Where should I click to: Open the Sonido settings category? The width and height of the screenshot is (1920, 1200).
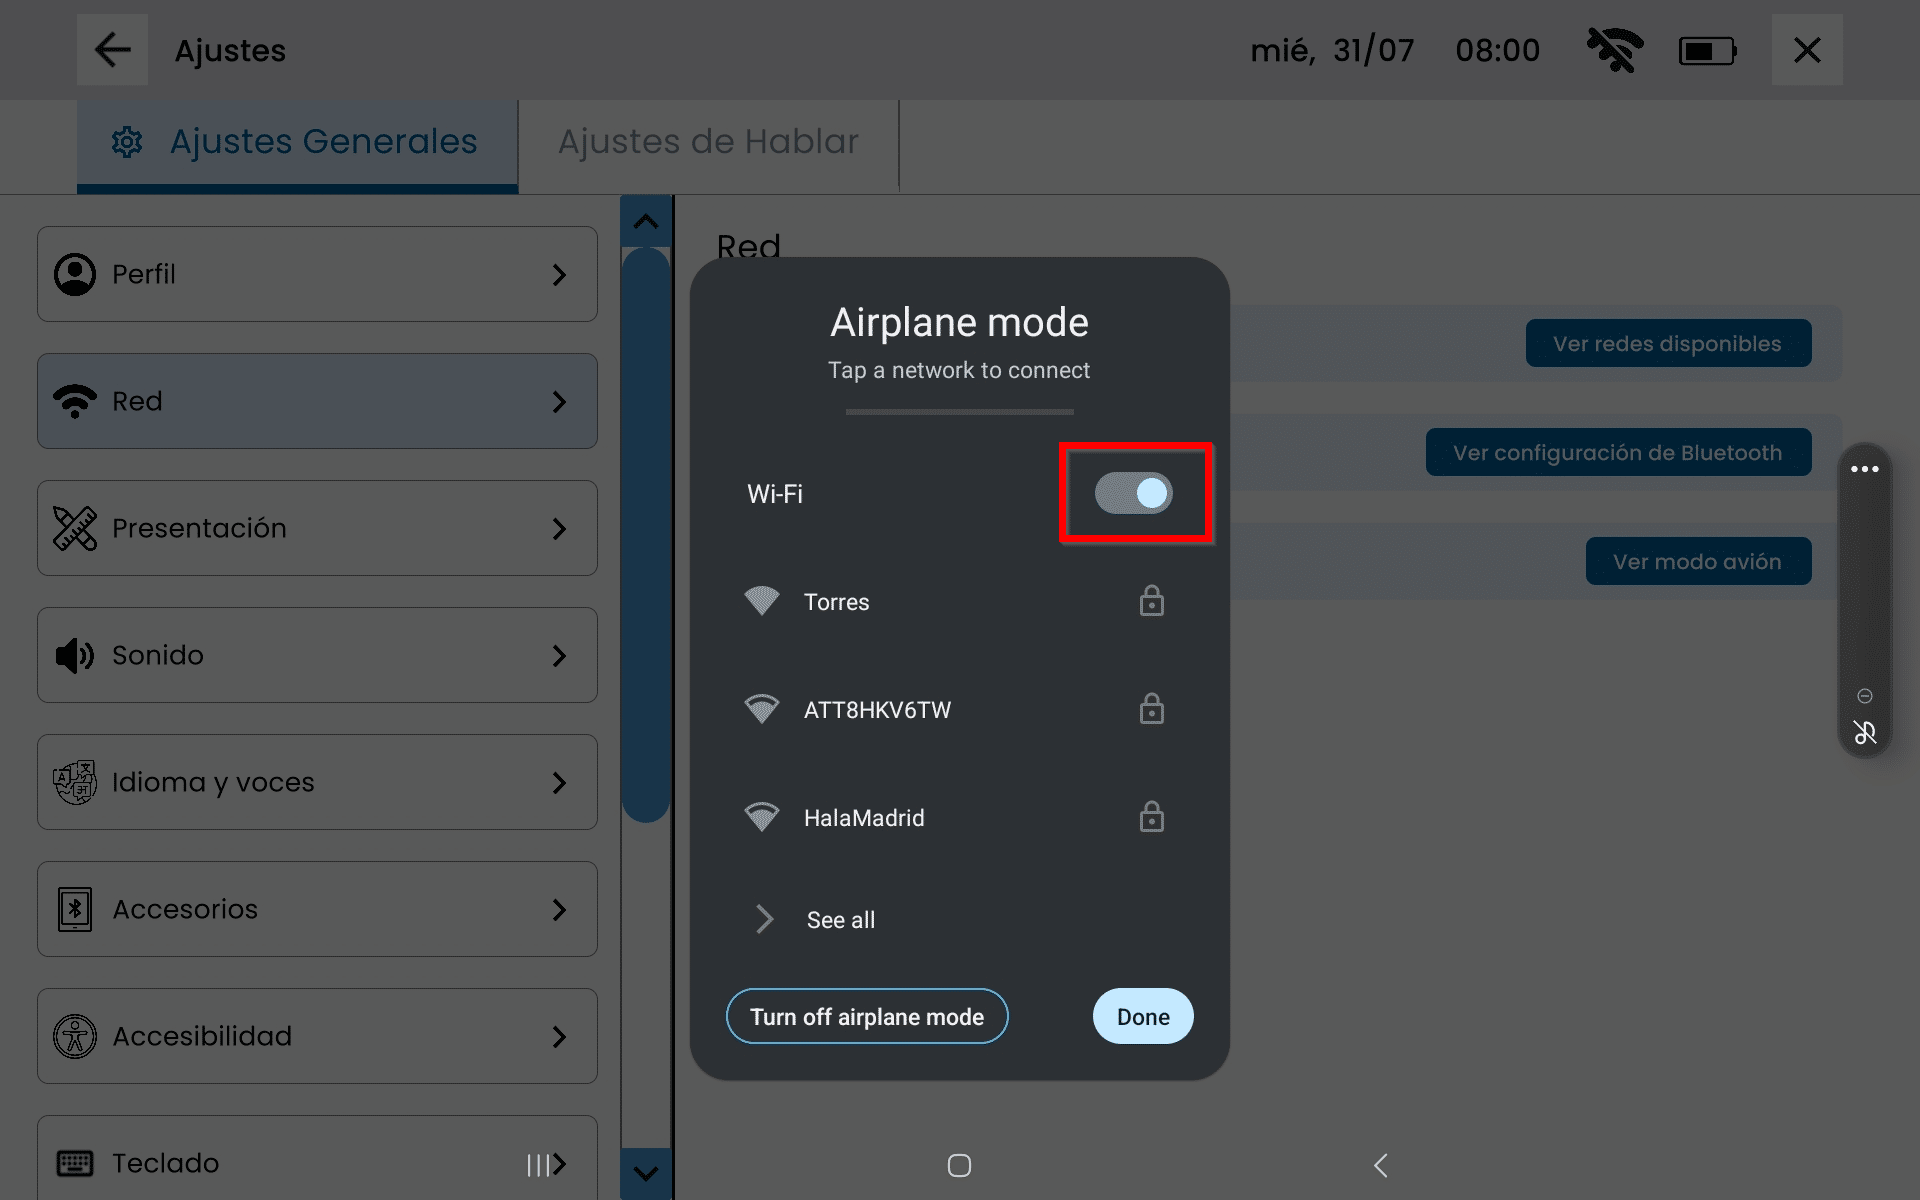[x=317, y=655]
